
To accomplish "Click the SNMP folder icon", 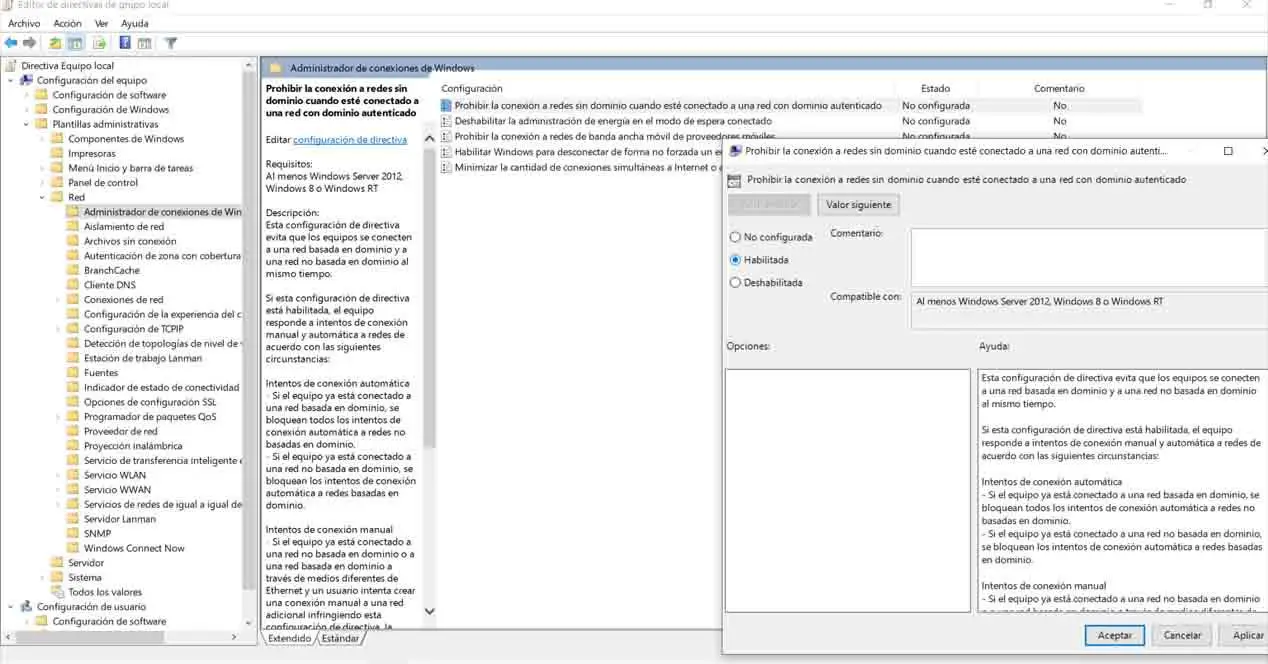I will point(73,533).
